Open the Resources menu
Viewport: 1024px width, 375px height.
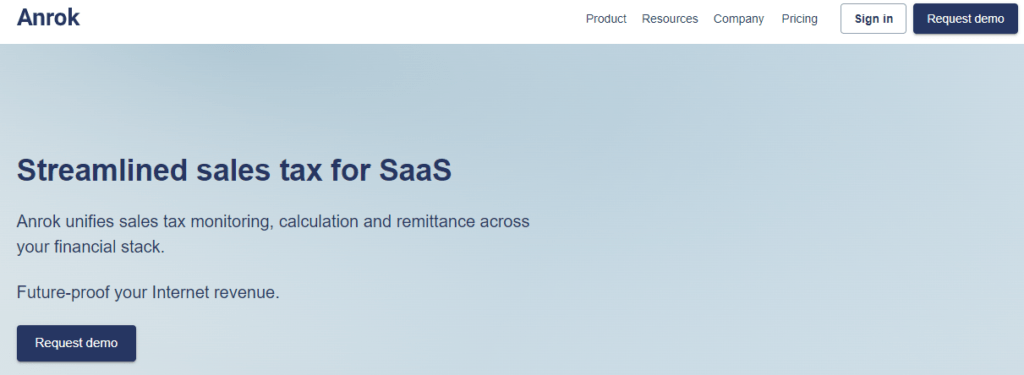pyautogui.click(x=670, y=19)
